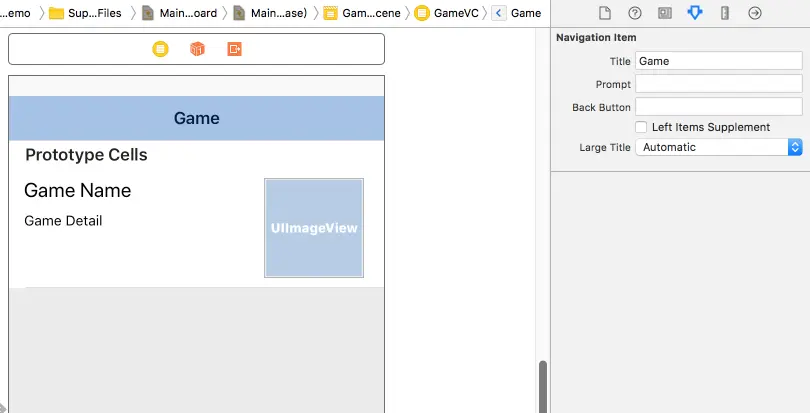Image resolution: width=810 pixels, height=413 pixels.
Task: Select the yellow view controller icon in scene dock
Action: pos(160,49)
